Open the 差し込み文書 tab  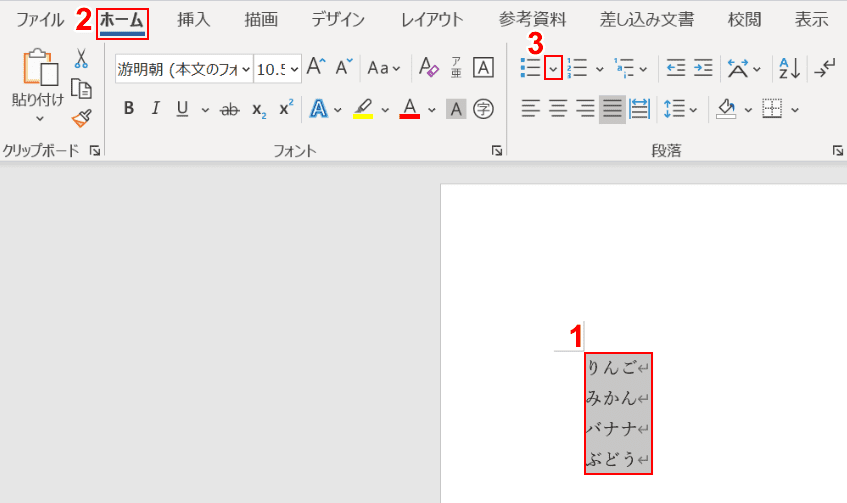pyautogui.click(x=647, y=20)
